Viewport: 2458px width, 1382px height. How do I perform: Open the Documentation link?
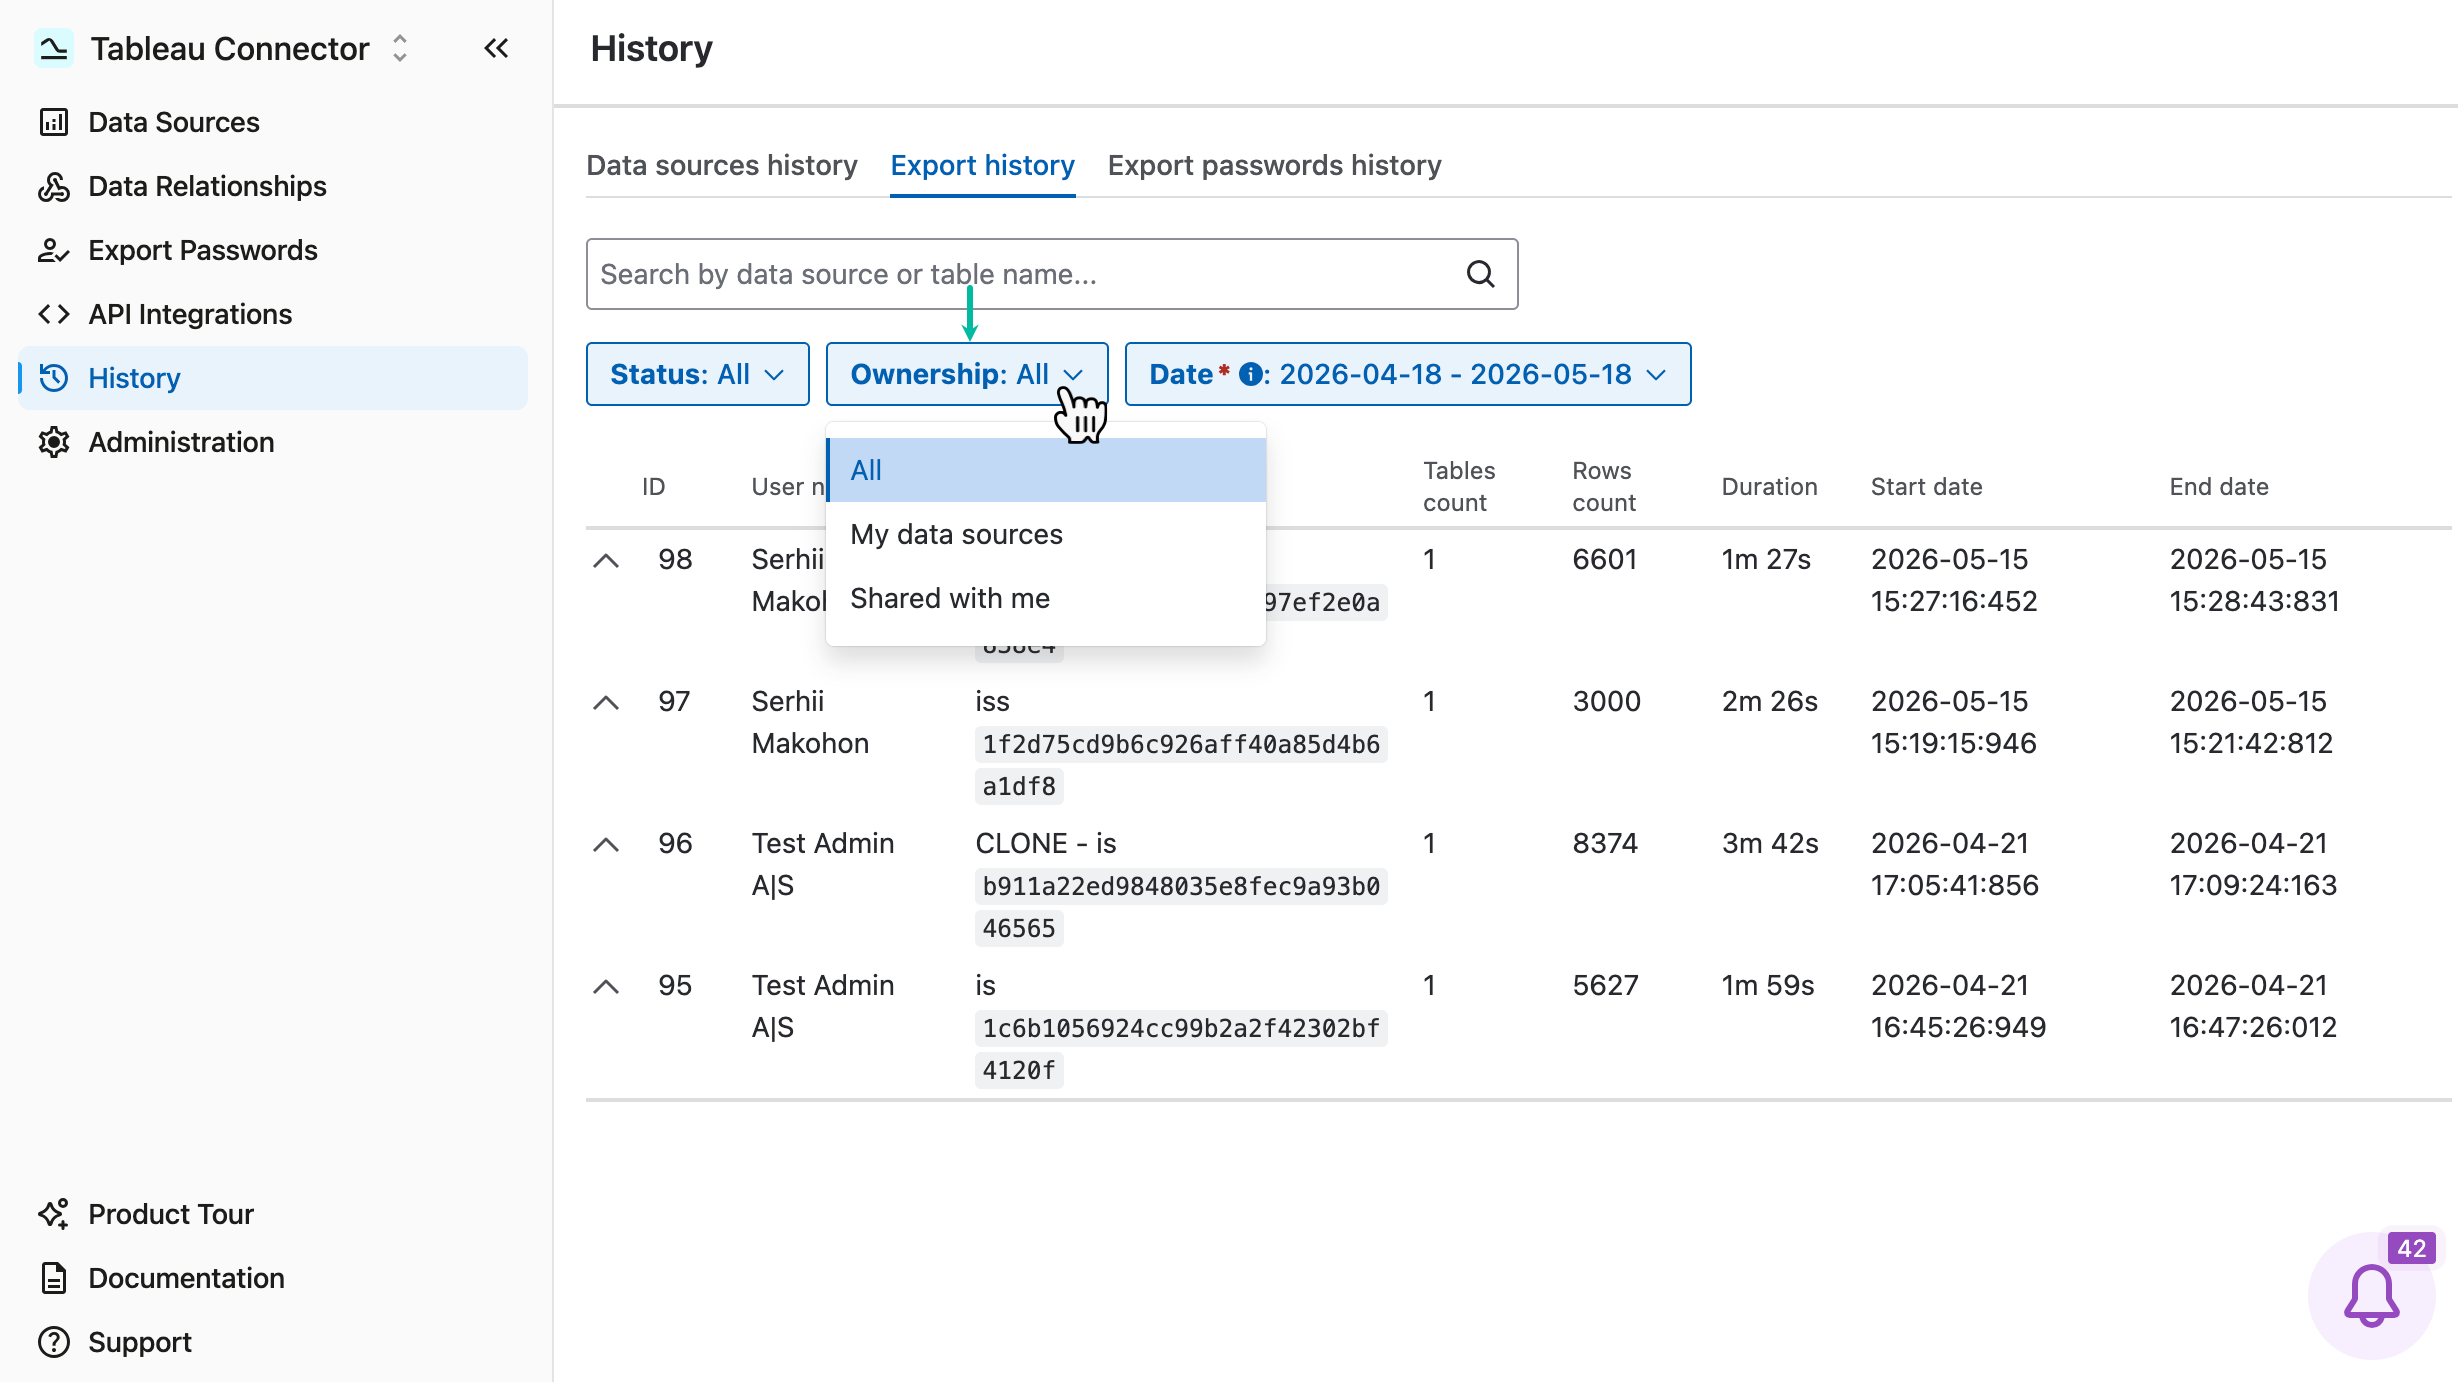[x=272, y=1278]
